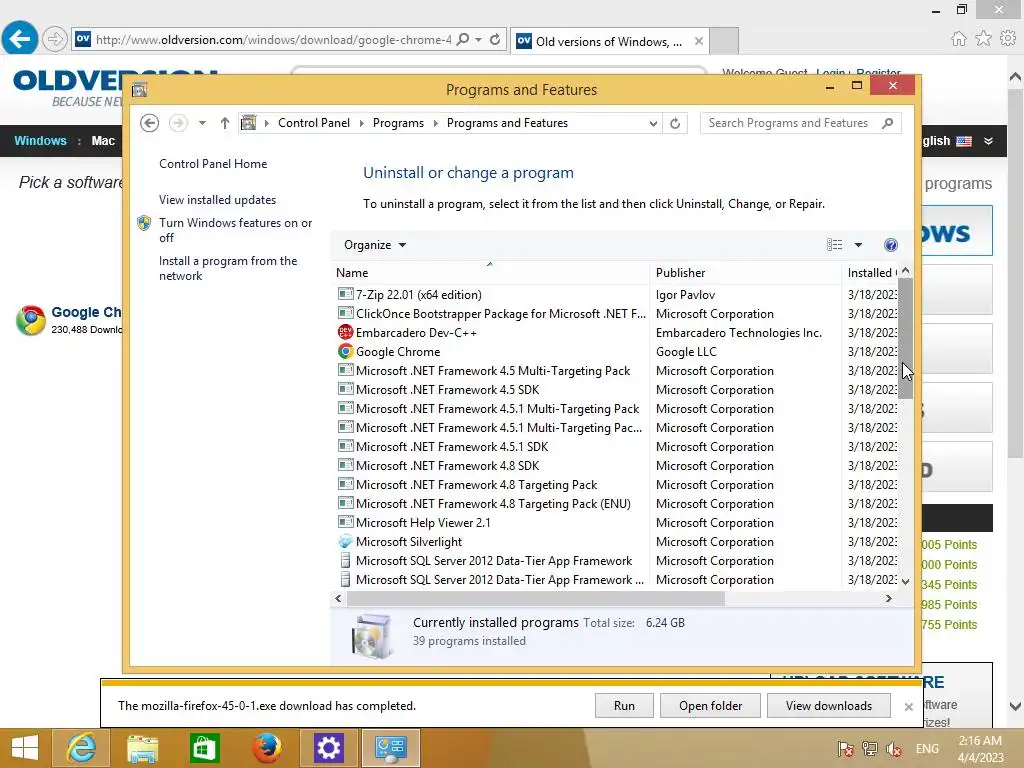Click the Embarcadero Dev-C++ icon
The image size is (1024, 768).
[345, 332]
